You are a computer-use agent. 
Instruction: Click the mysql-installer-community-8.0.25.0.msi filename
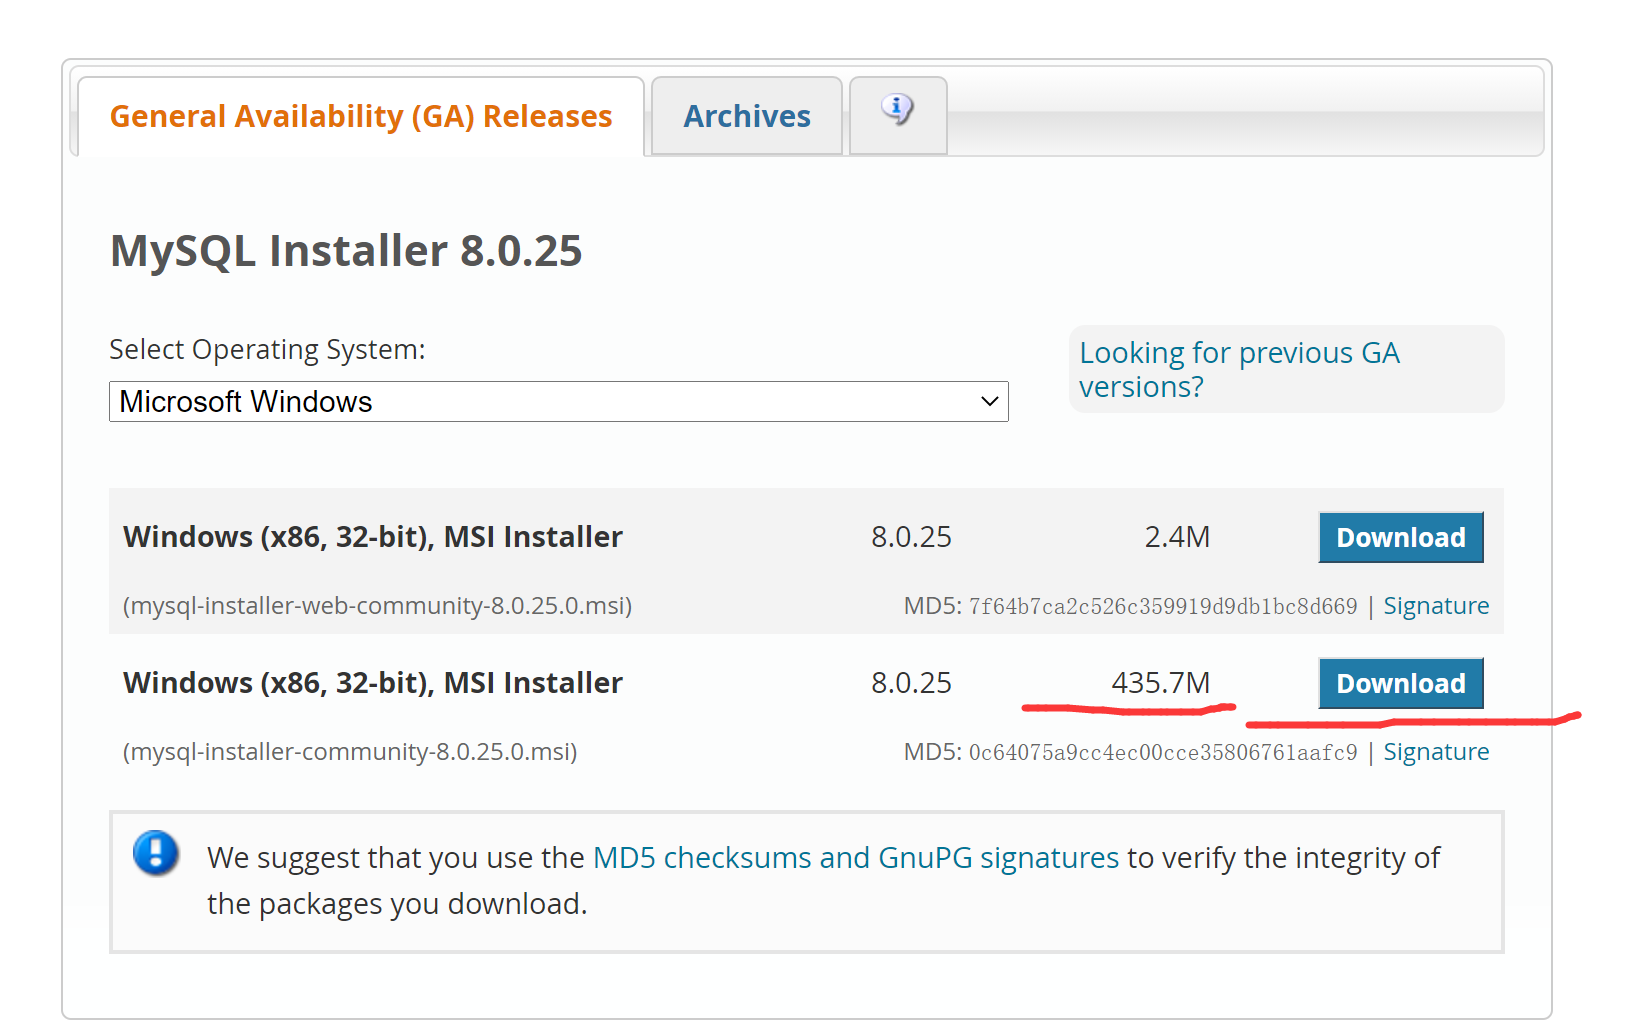pyautogui.click(x=350, y=751)
